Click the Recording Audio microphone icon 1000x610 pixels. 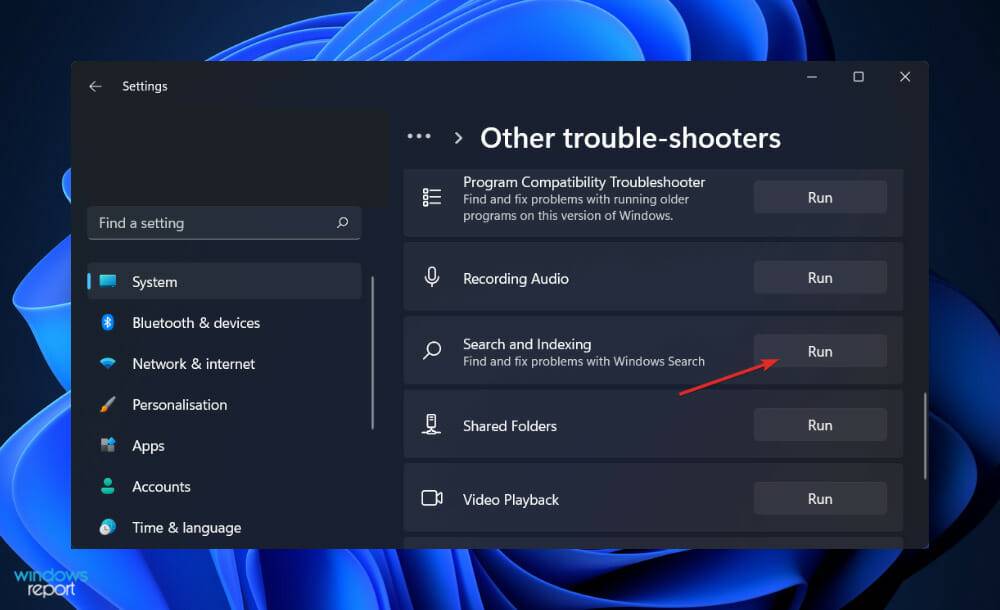pyautogui.click(x=431, y=277)
